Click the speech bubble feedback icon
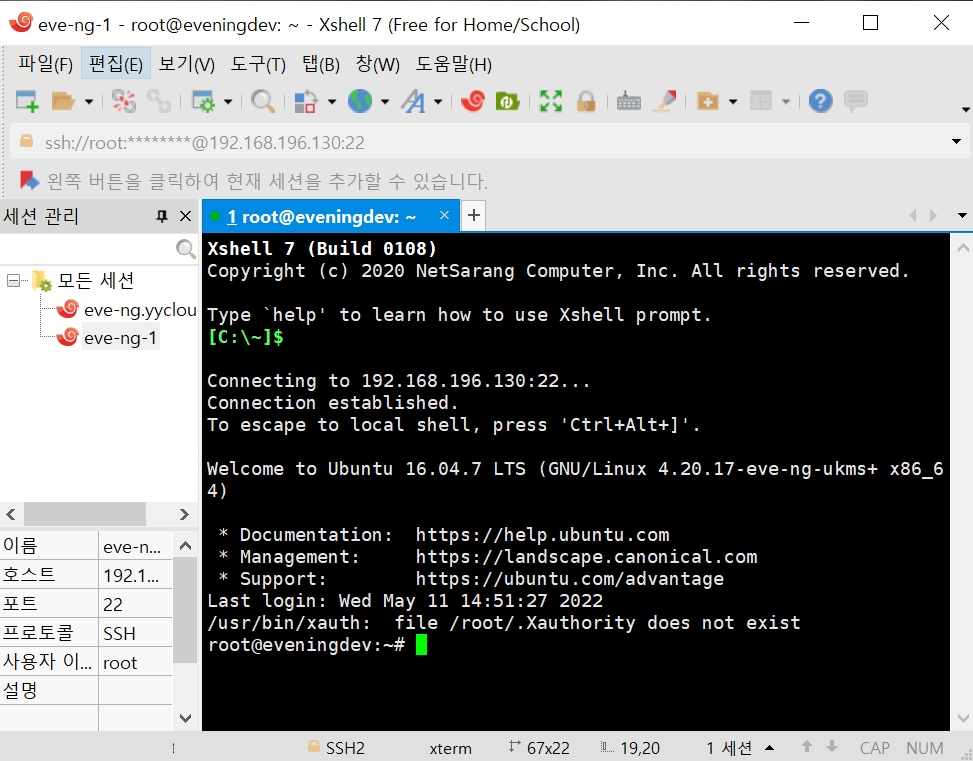 [x=856, y=101]
